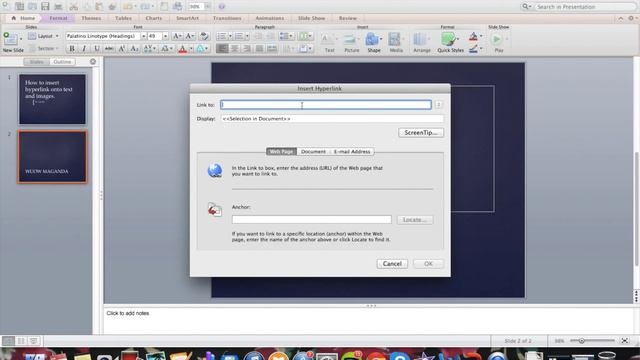
Task: Open the character spacing AV dropdown
Action: click(149, 49)
